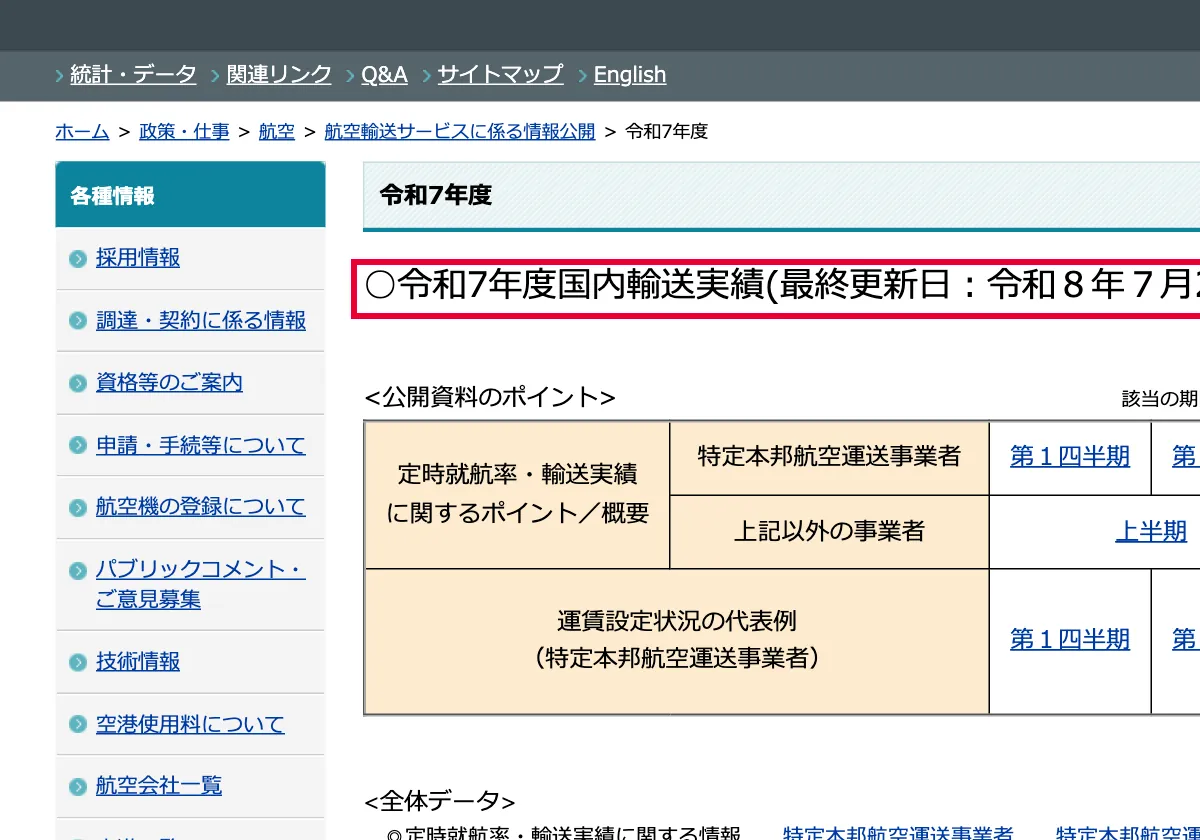Click the bullet icon beside 航空機の登録について
This screenshot has width=1200, height=840.
coord(78,508)
